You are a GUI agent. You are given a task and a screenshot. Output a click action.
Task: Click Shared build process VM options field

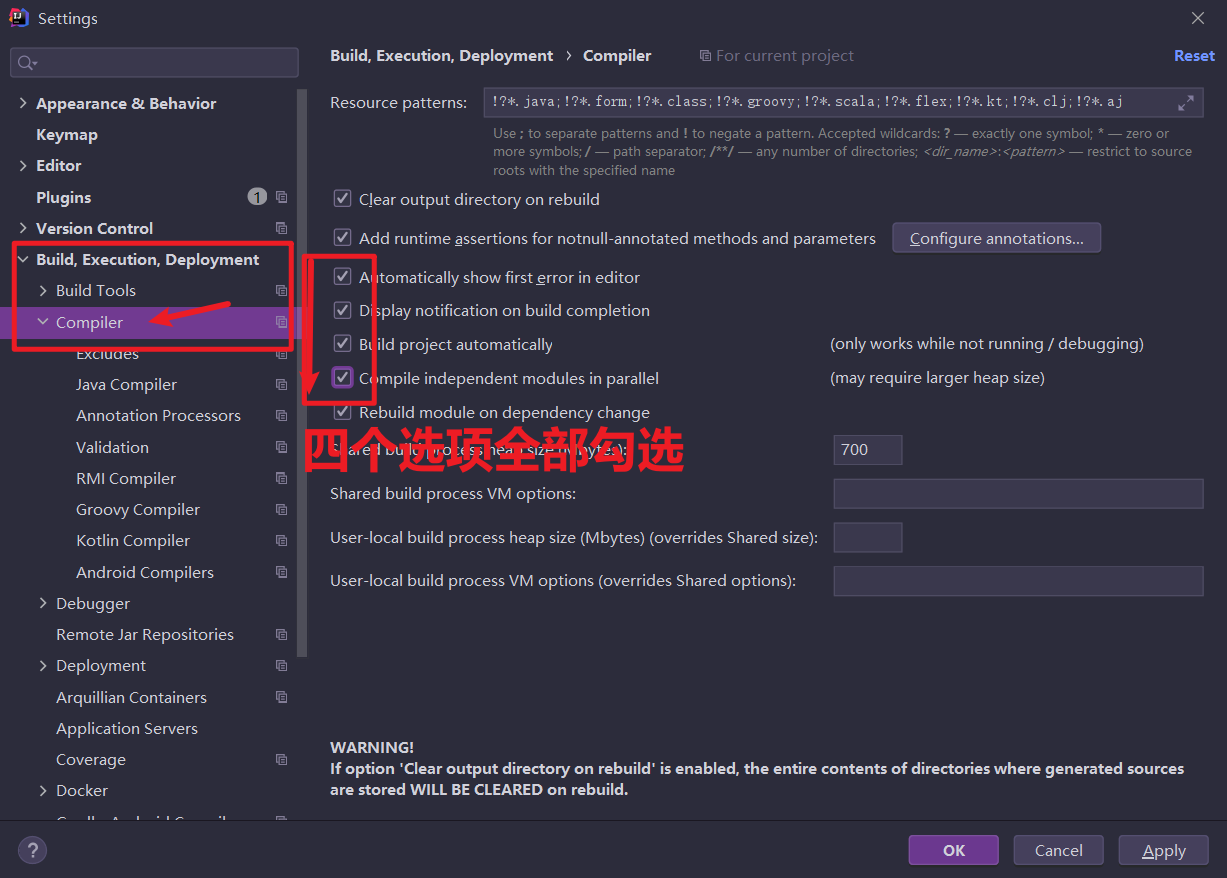[x=1018, y=494]
